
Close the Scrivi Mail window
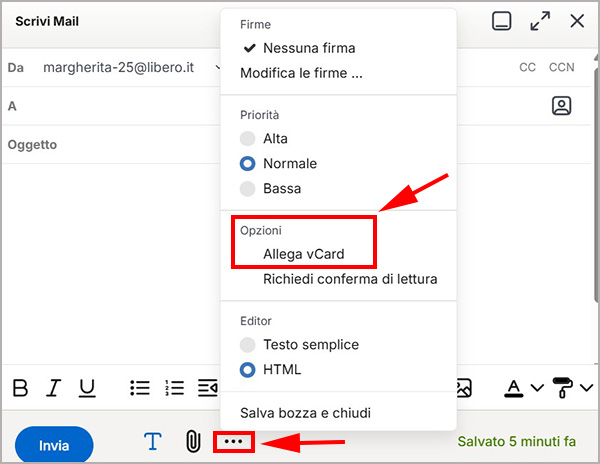coord(577,21)
